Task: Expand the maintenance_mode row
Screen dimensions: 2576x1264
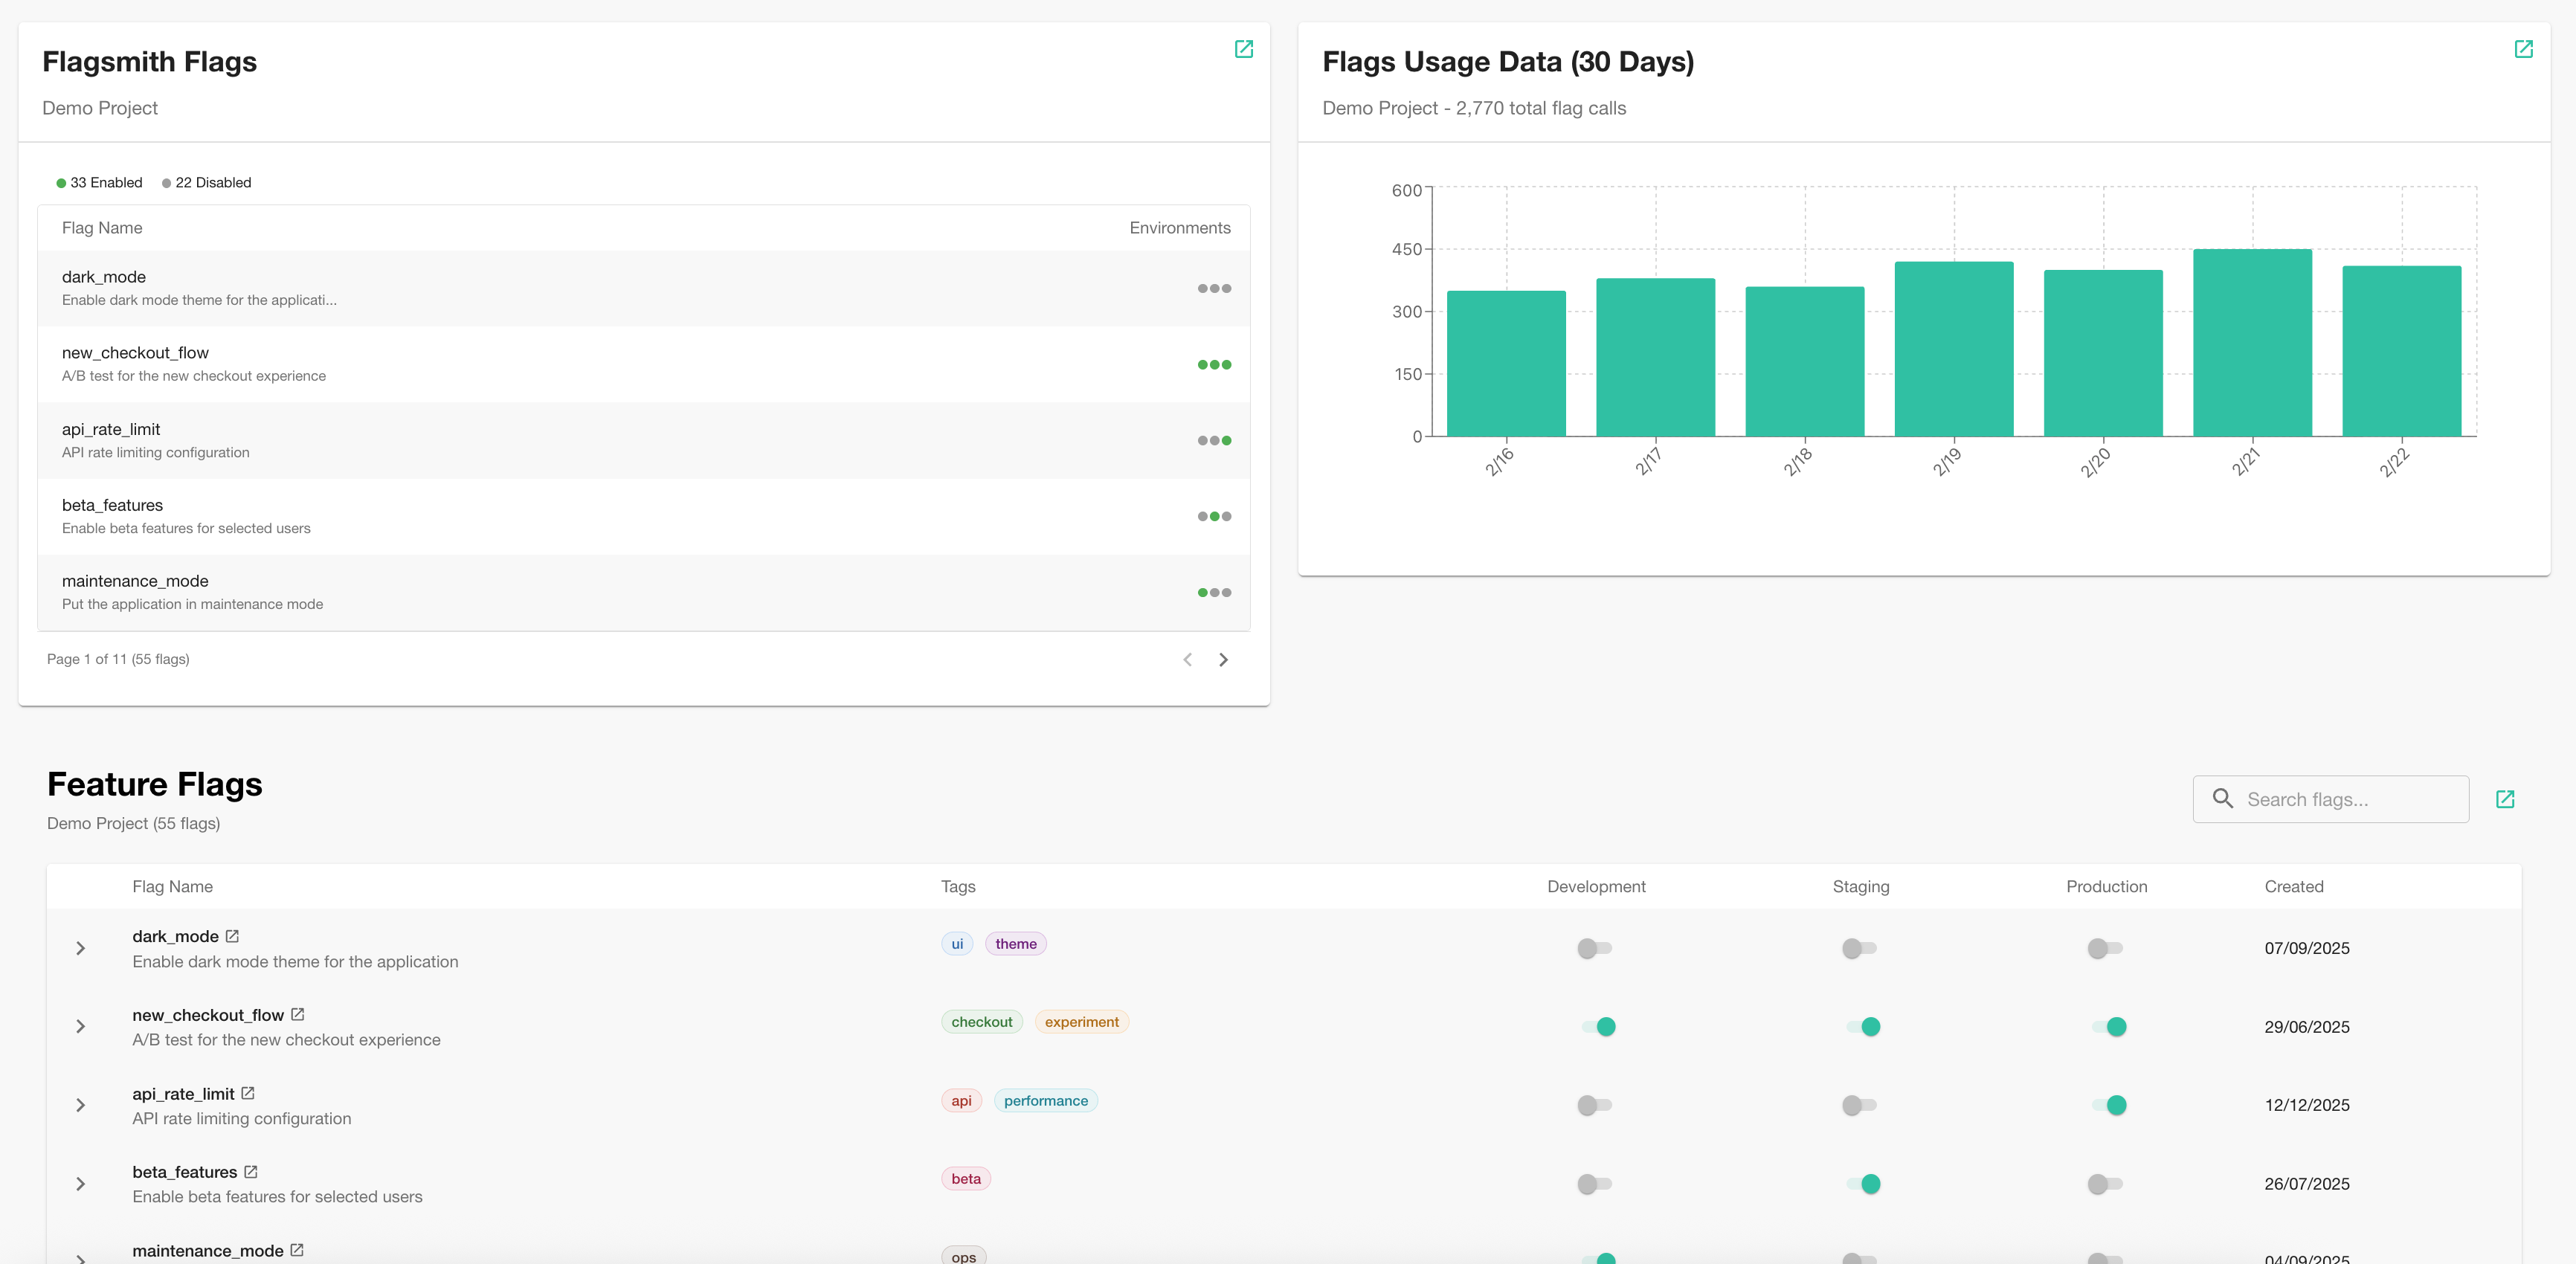Action: 80,1256
